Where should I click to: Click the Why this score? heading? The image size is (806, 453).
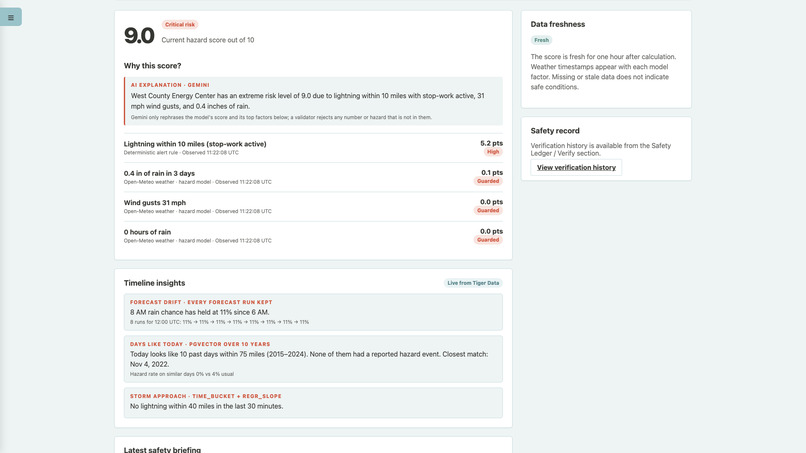click(152, 66)
